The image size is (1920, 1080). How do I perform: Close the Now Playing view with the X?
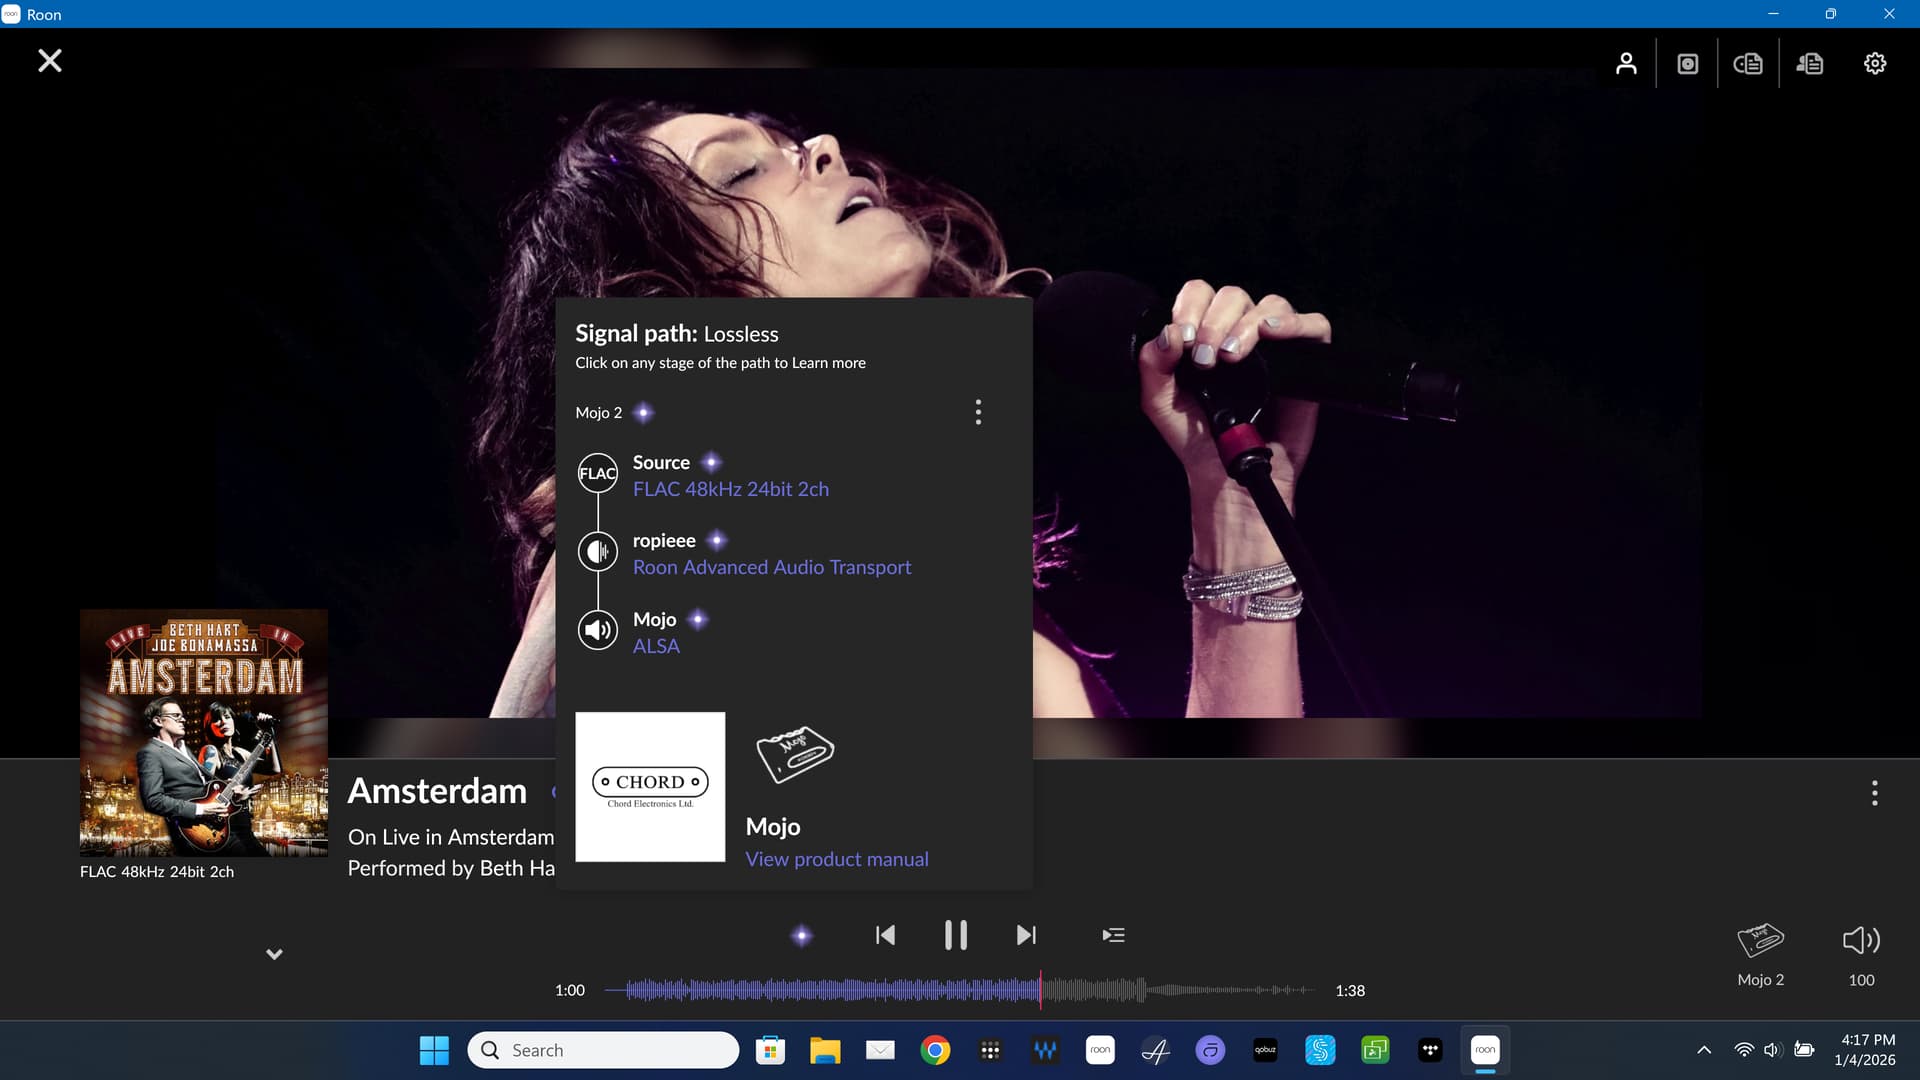pyautogui.click(x=49, y=61)
